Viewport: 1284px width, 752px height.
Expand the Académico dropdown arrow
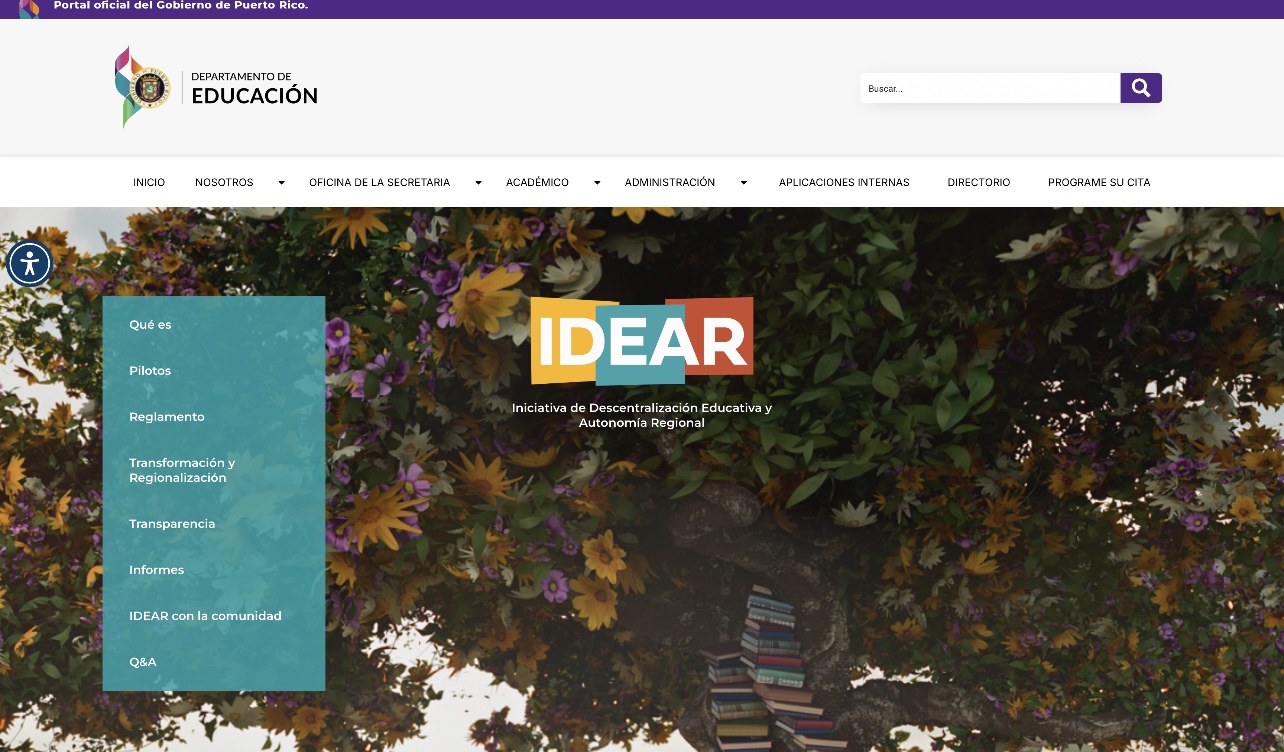597,183
